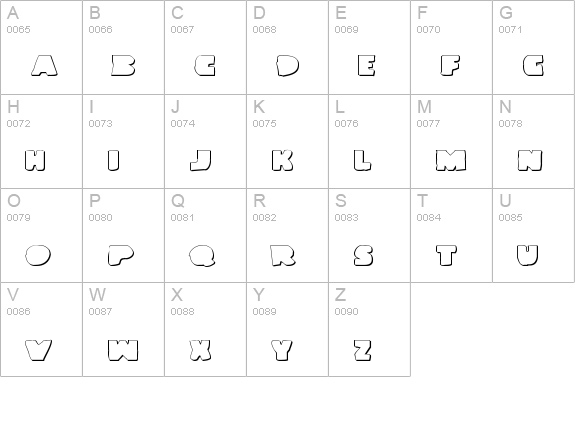Click the Z character glyph 0090

pyautogui.click(x=363, y=350)
